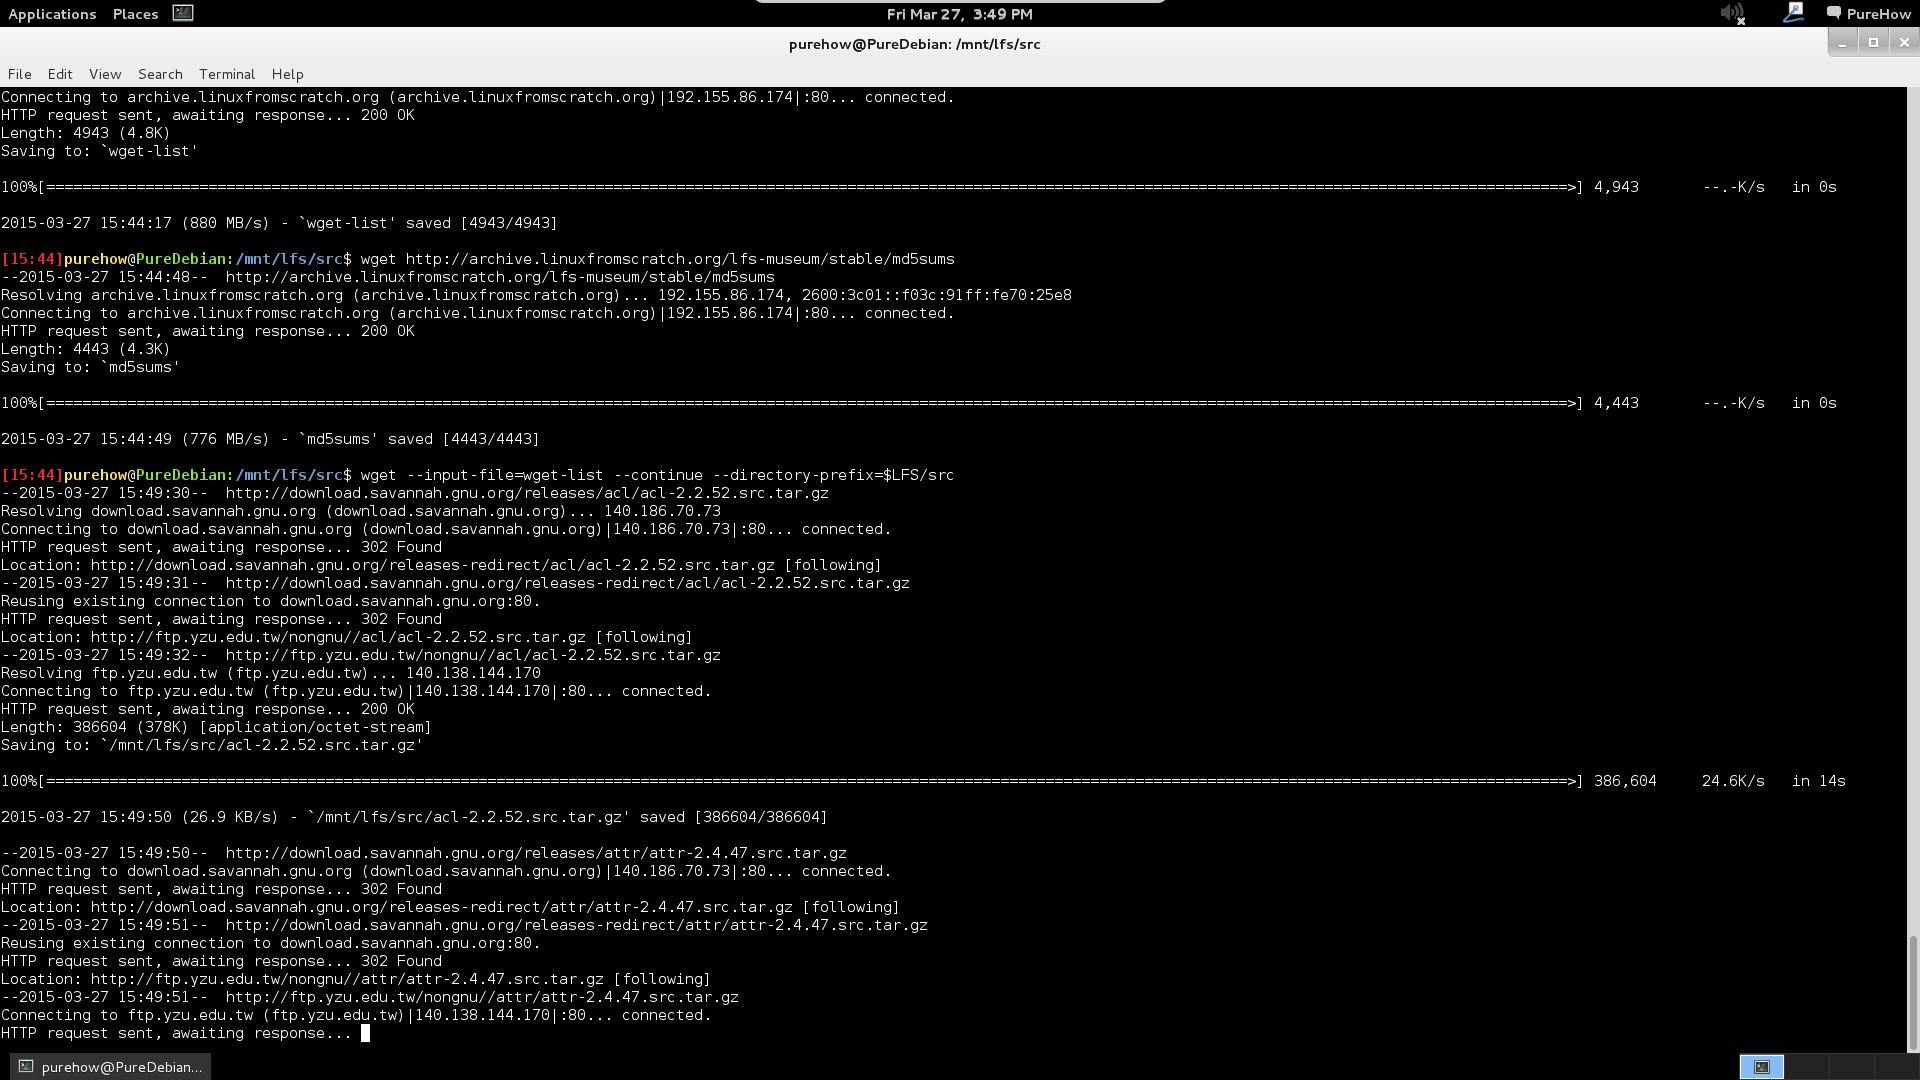
Task: Open the View menu
Action: pyautogui.click(x=104, y=74)
